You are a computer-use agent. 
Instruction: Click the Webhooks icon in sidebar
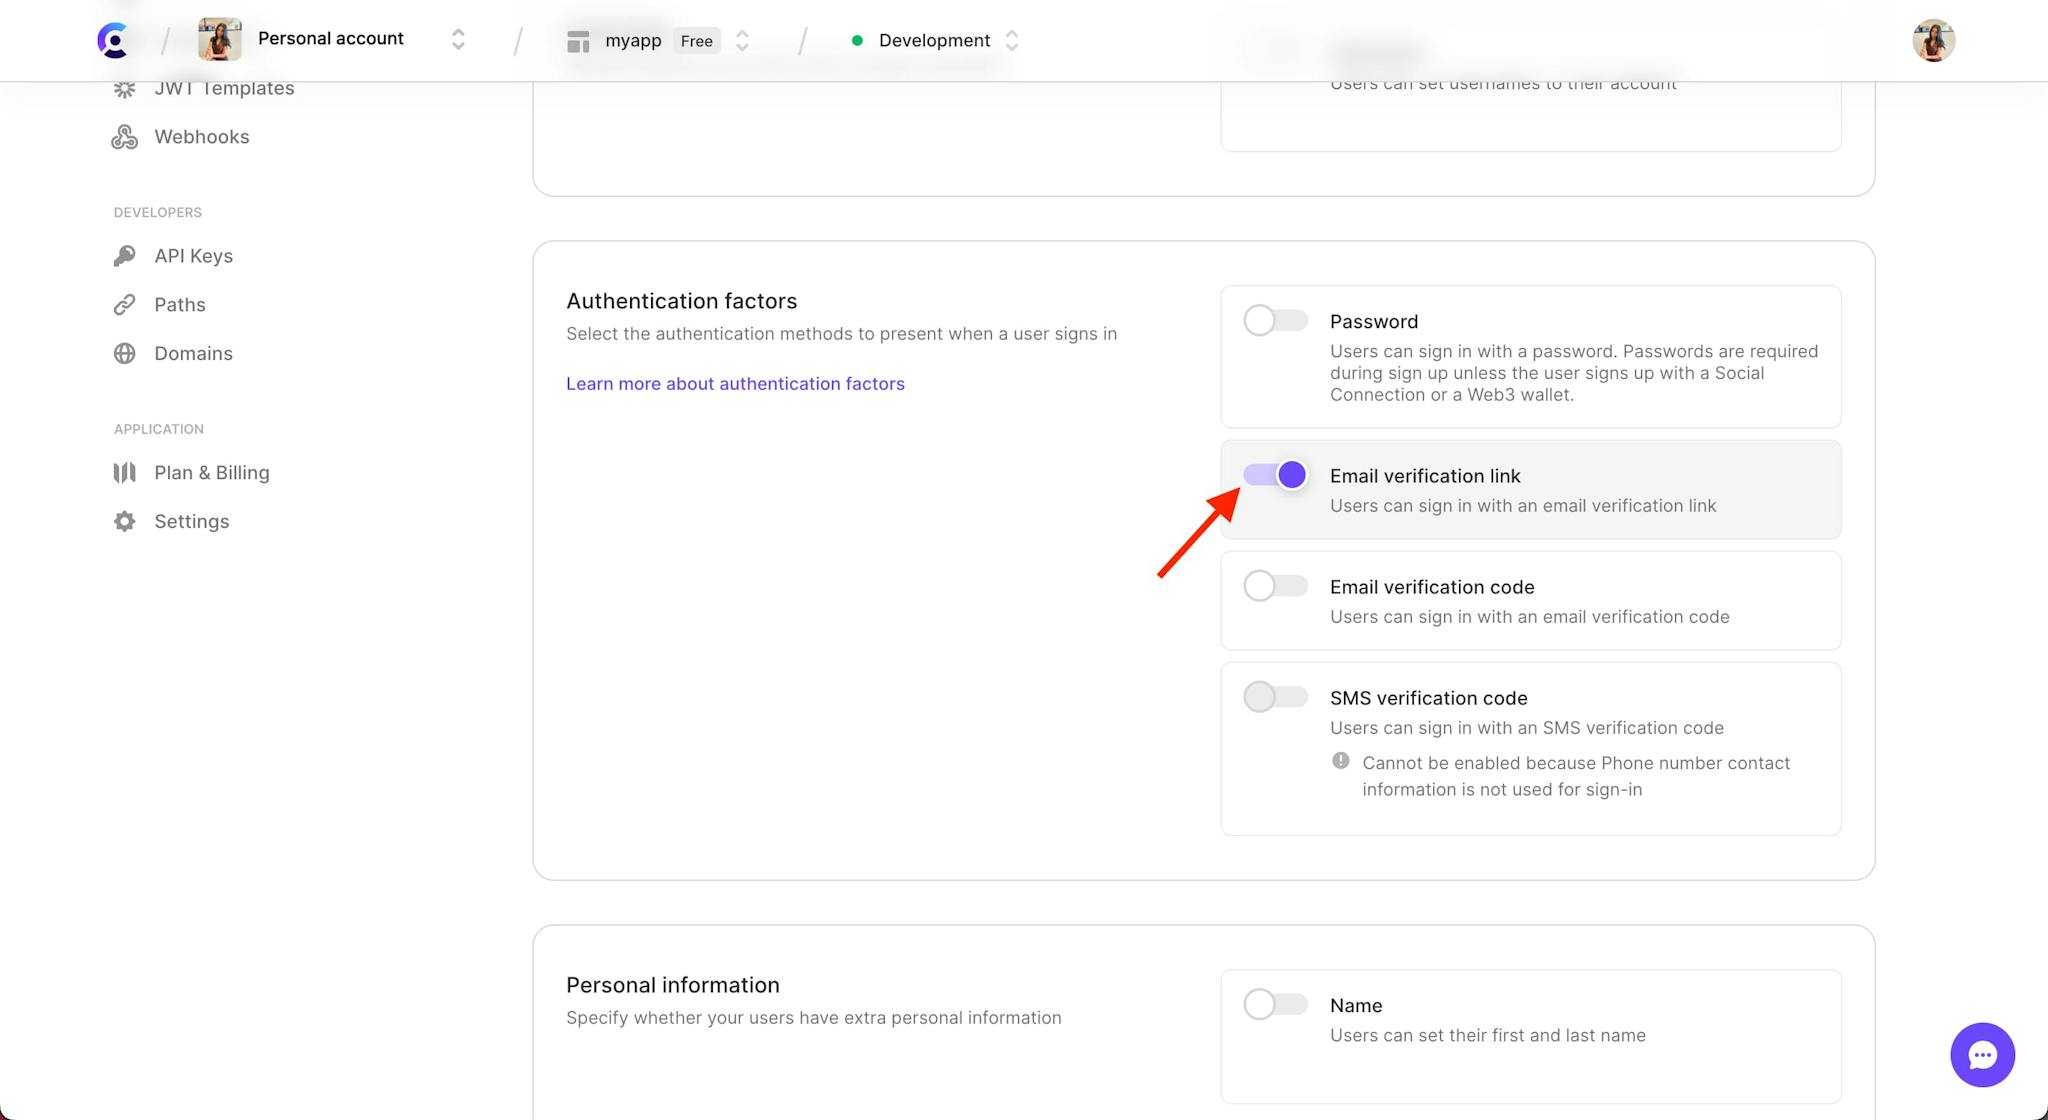coord(126,137)
